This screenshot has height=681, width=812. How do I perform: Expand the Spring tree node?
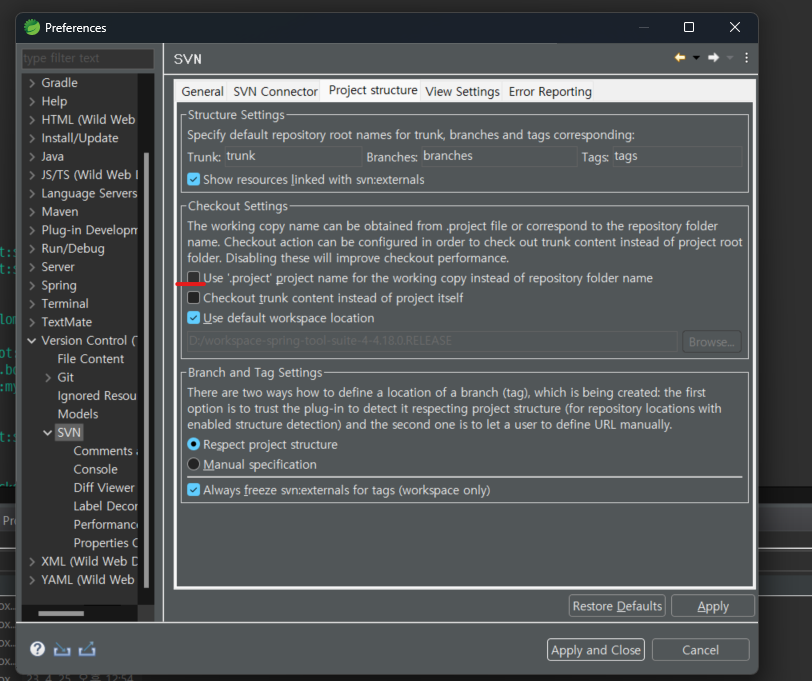[x=32, y=285]
